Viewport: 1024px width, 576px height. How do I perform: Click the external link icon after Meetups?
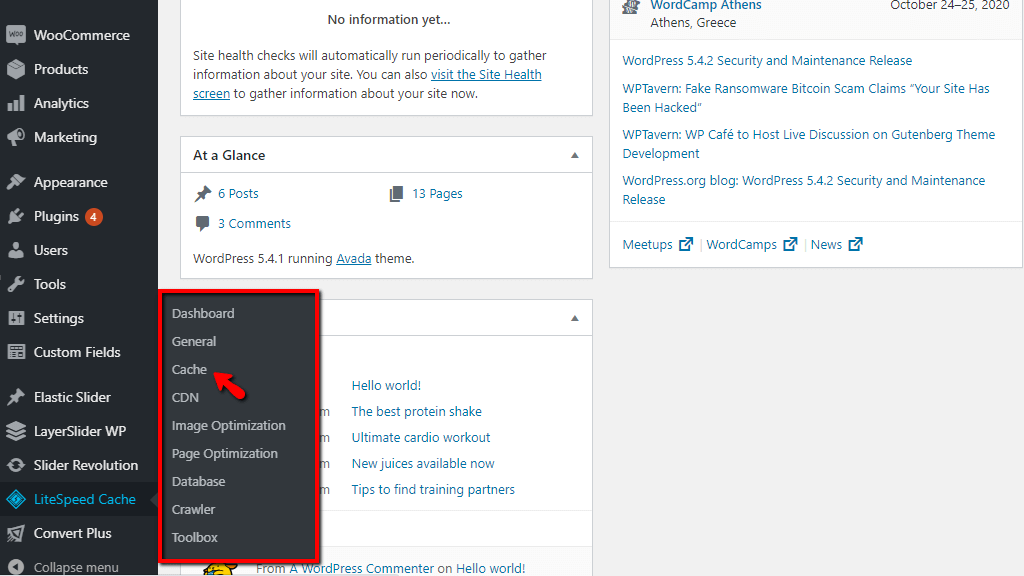tap(686, 244)
